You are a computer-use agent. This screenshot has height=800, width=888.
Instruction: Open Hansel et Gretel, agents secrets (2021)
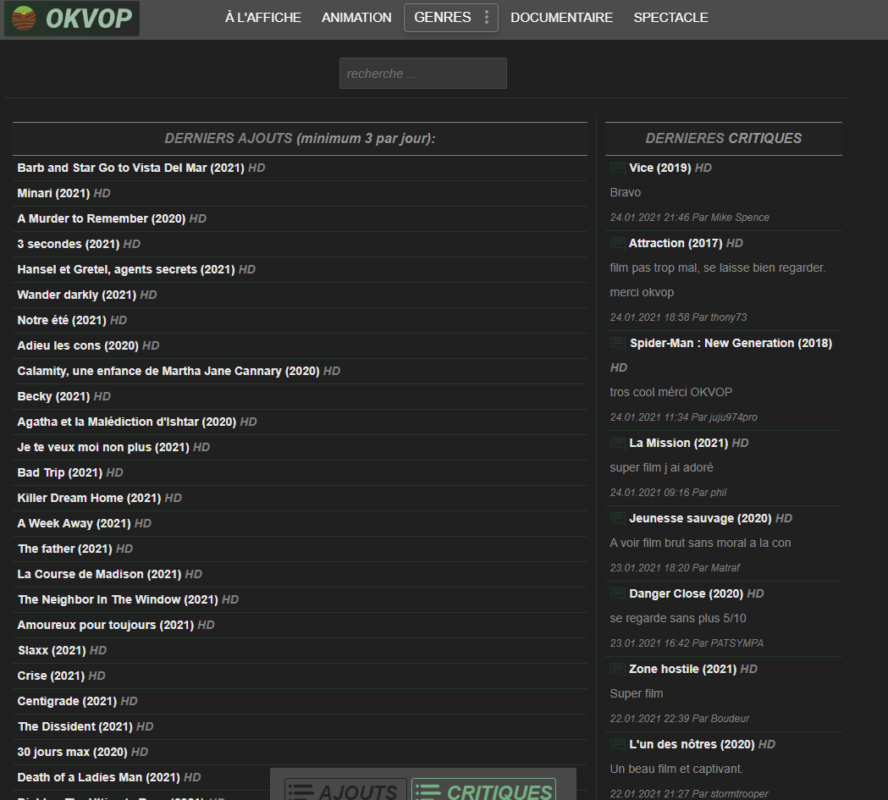126,269
